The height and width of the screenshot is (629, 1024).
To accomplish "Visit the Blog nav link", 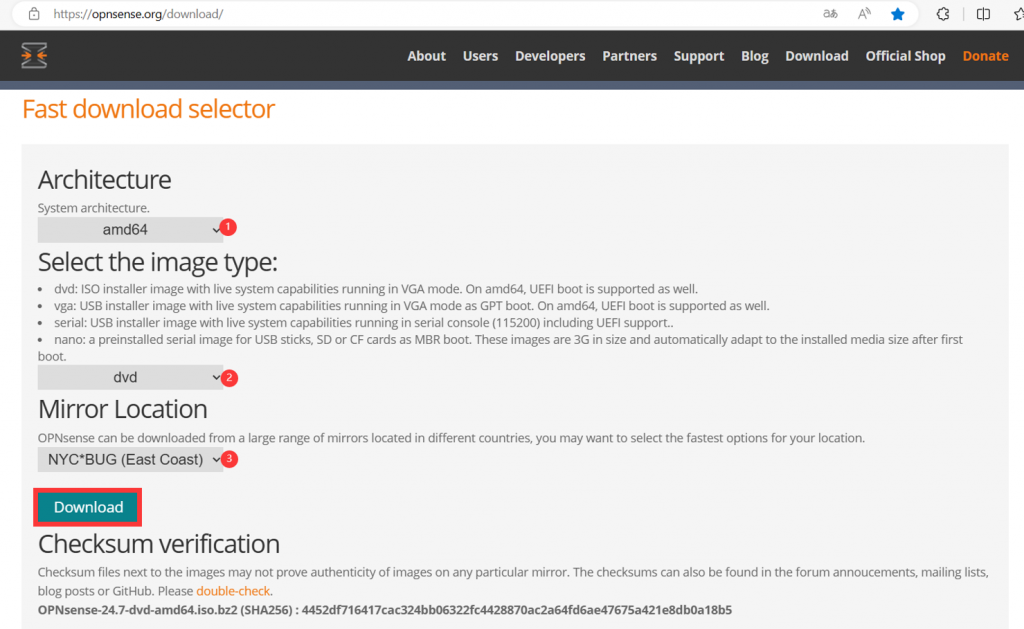I will (754, 56).
